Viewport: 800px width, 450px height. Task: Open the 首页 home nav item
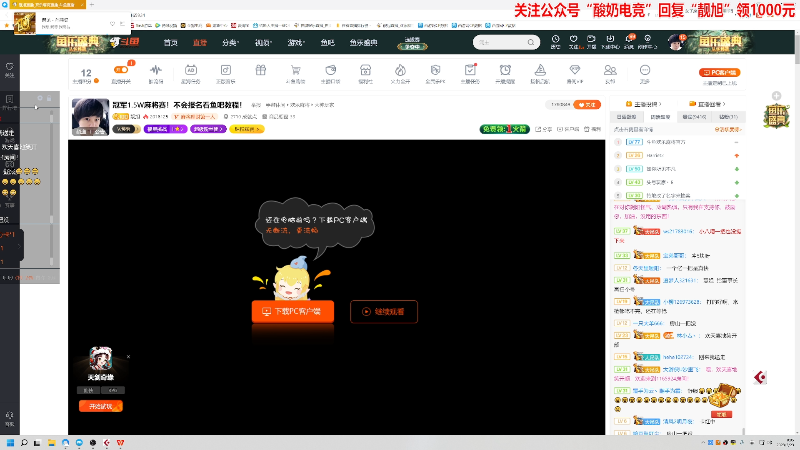tap(170, 42)
